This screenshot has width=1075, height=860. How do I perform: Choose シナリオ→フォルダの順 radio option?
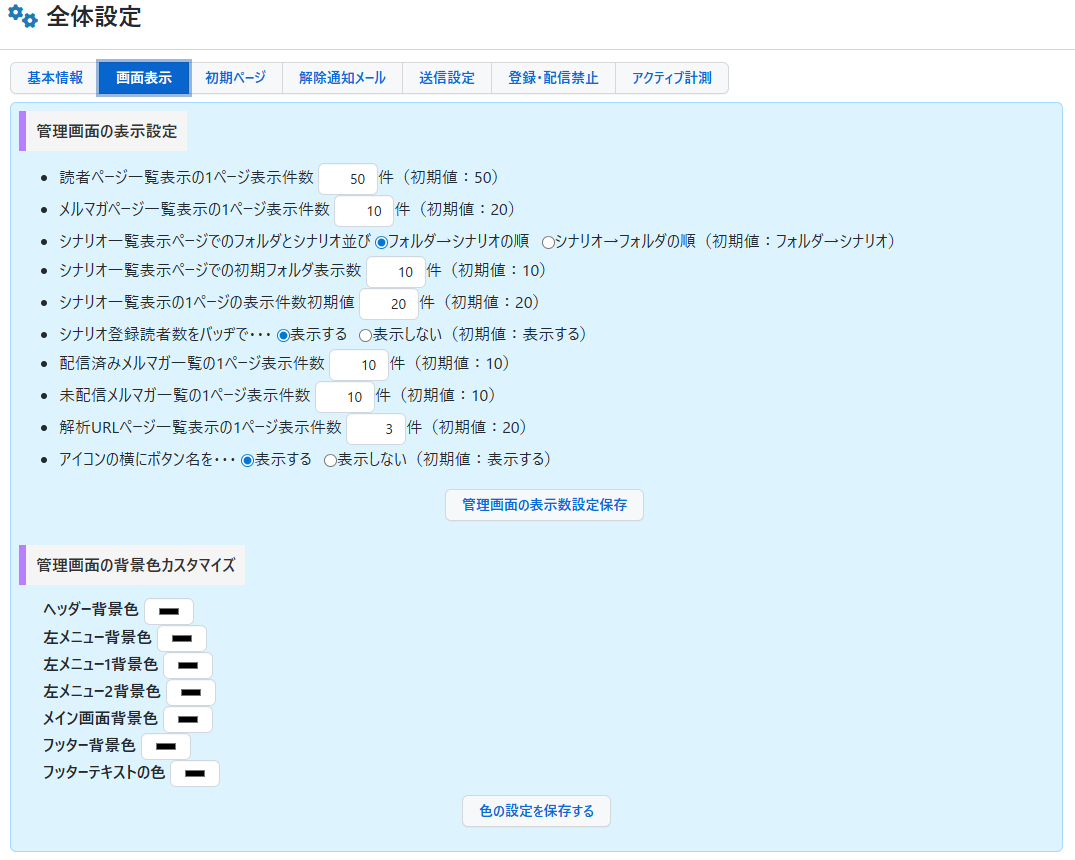point(548,242)
